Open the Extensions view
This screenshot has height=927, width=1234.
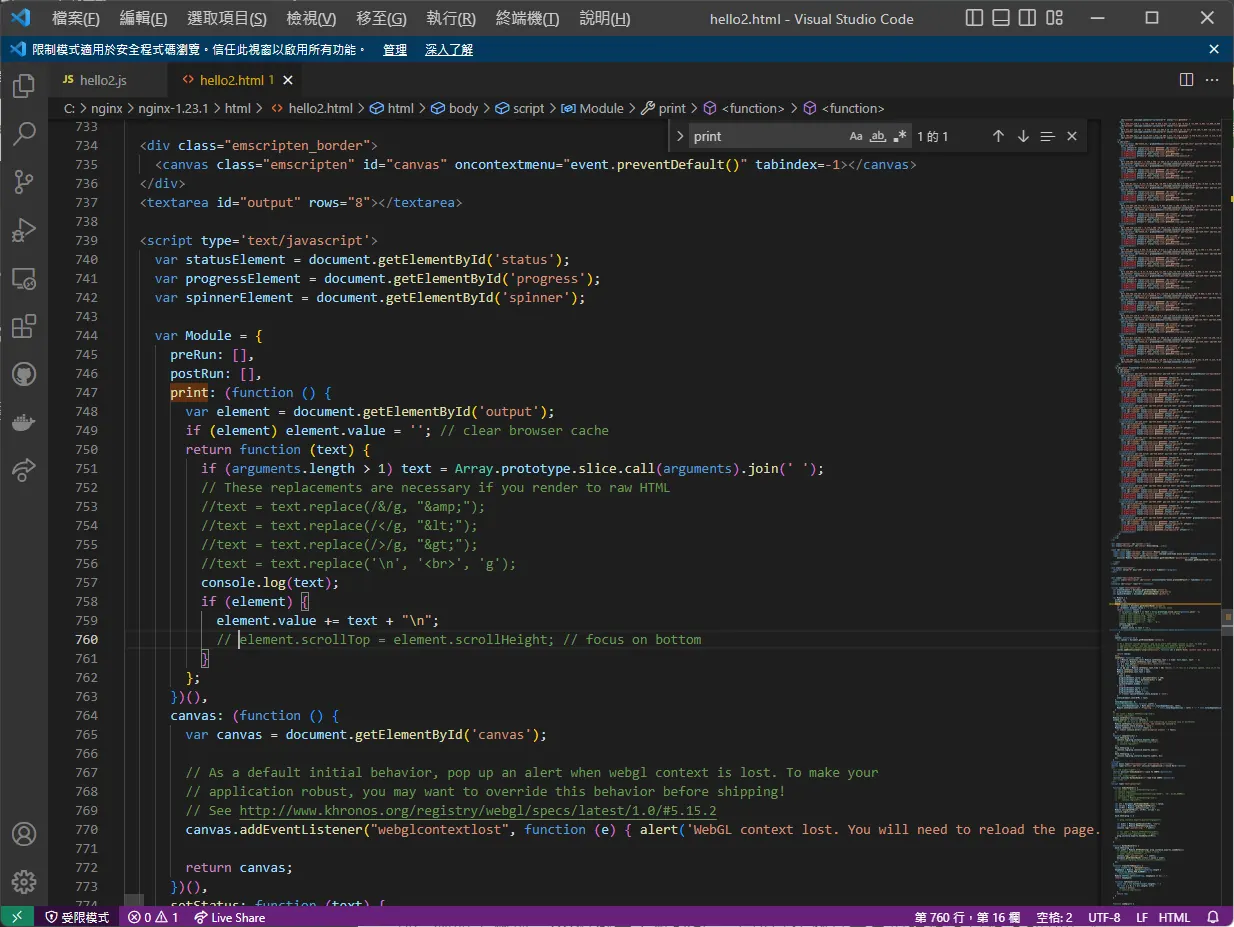coord(24,326)
